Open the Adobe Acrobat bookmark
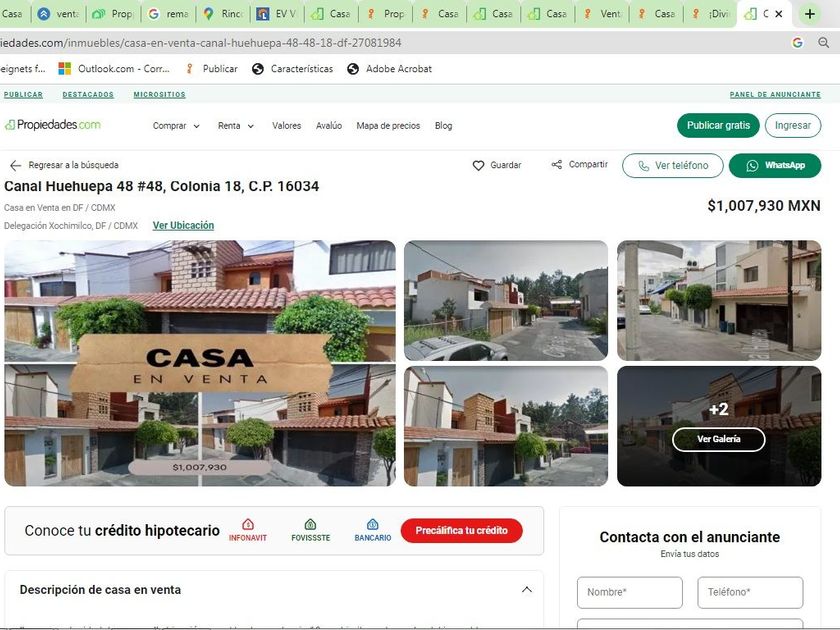Screen dimensions: 840x630 [x=389, y=69]
